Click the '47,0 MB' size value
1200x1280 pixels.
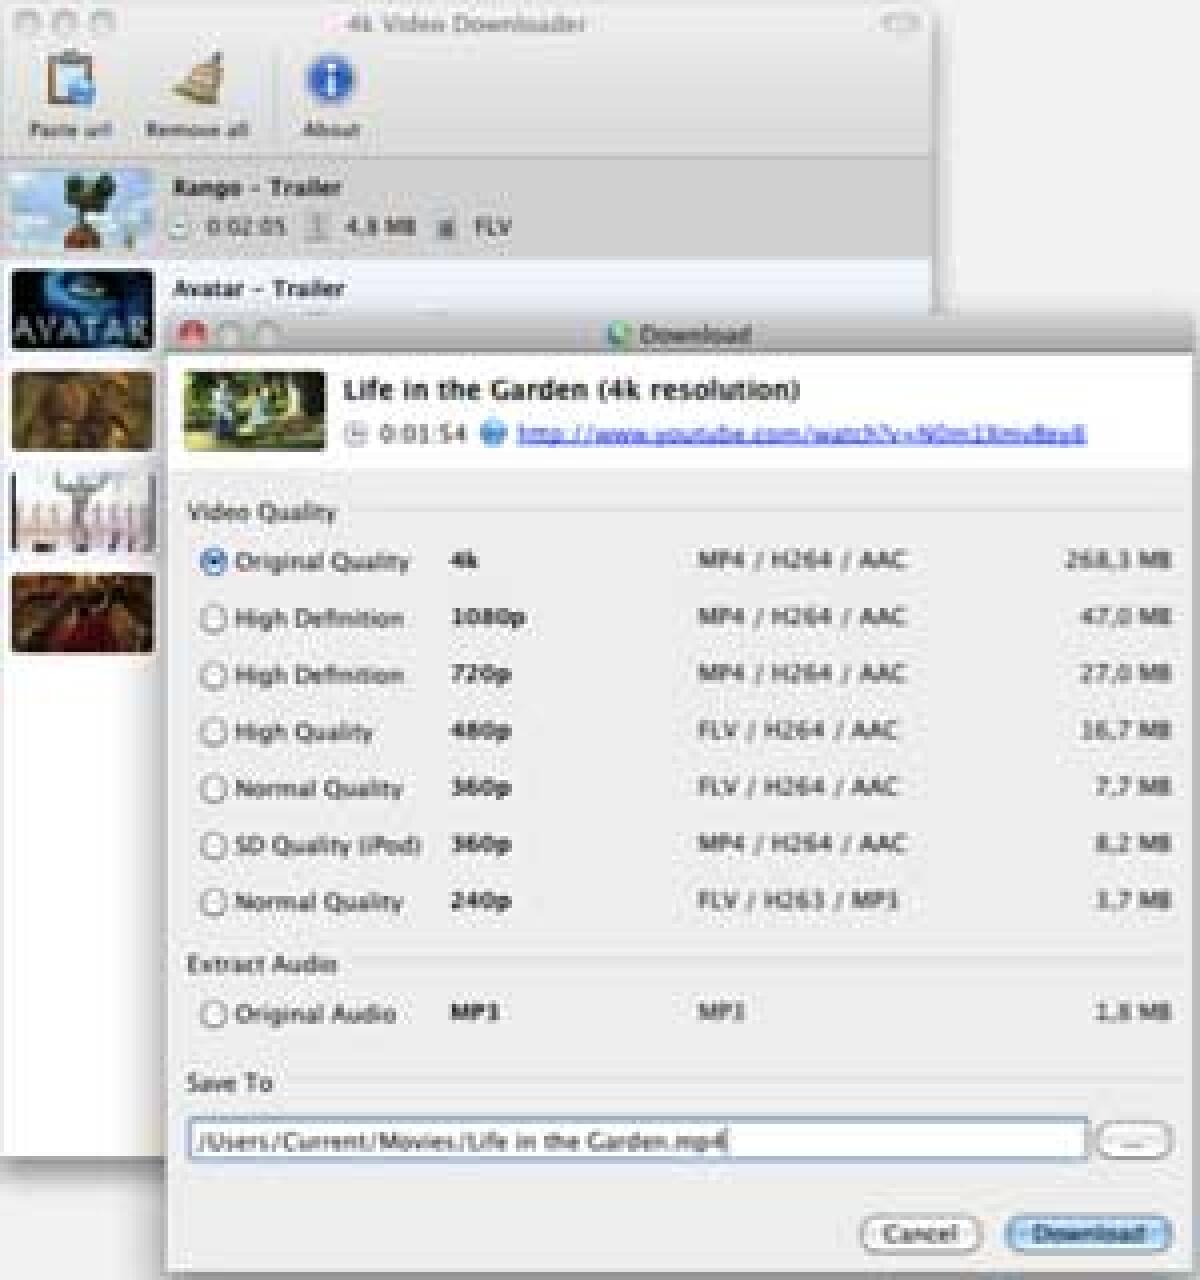1125,617
